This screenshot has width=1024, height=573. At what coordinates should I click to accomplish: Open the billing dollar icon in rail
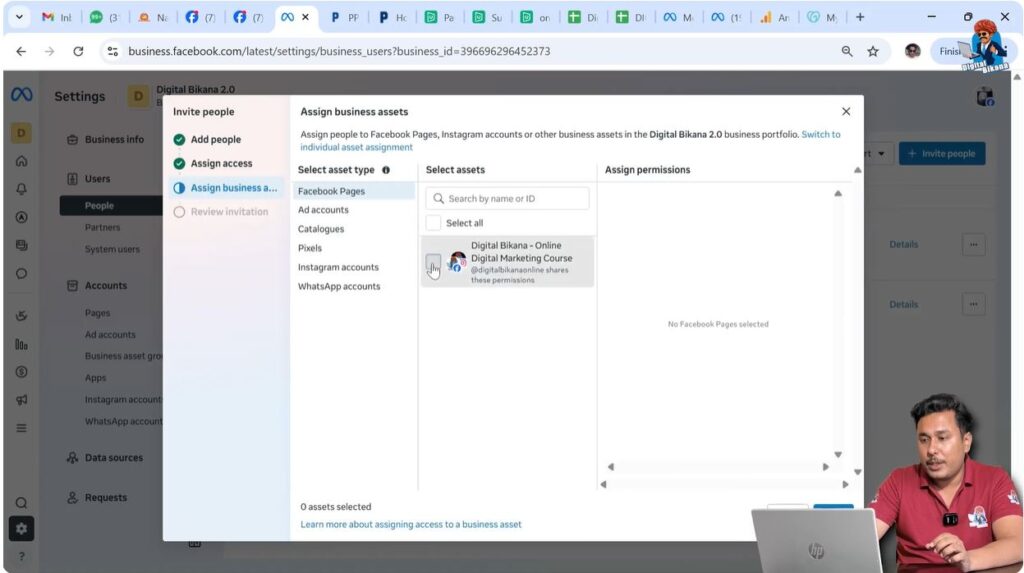(22, 372)
